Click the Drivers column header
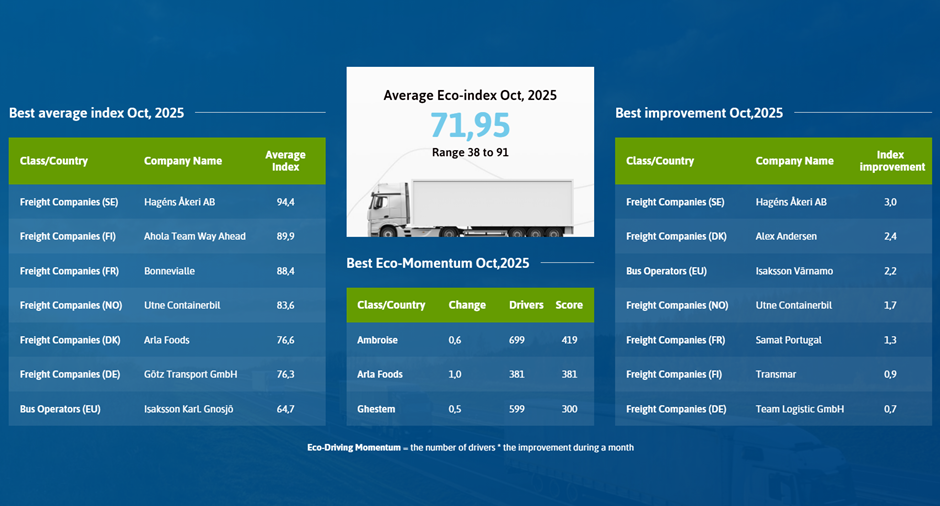The height and width of the screenshot is (506, 940). pyautogui.click(x=526, y=305)
